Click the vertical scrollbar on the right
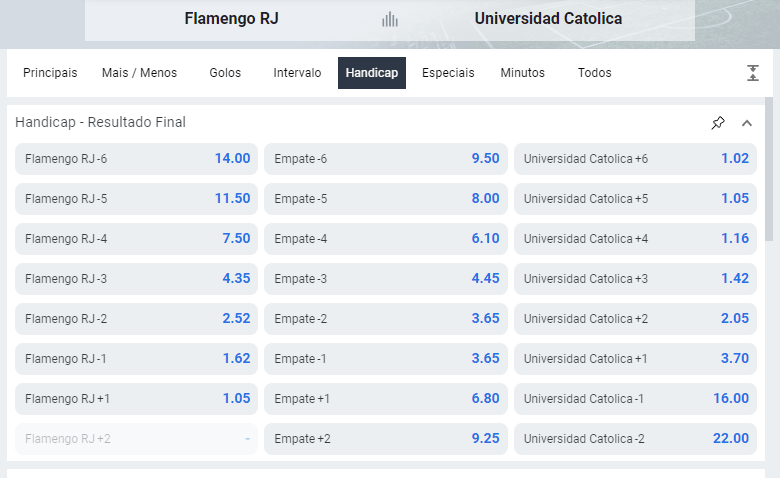The height and width of the screenshot is (478, 780). pyautogui.click(x=769, y=170)
